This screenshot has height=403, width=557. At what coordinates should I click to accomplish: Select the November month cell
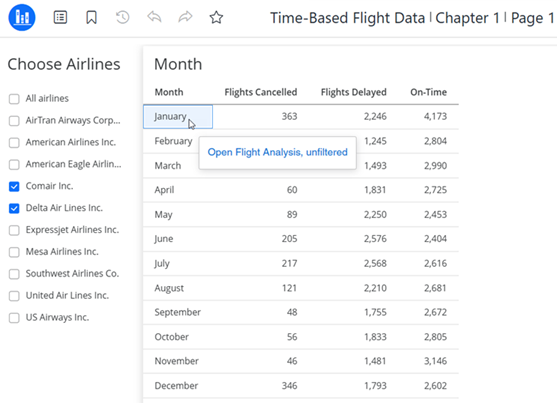177,361
